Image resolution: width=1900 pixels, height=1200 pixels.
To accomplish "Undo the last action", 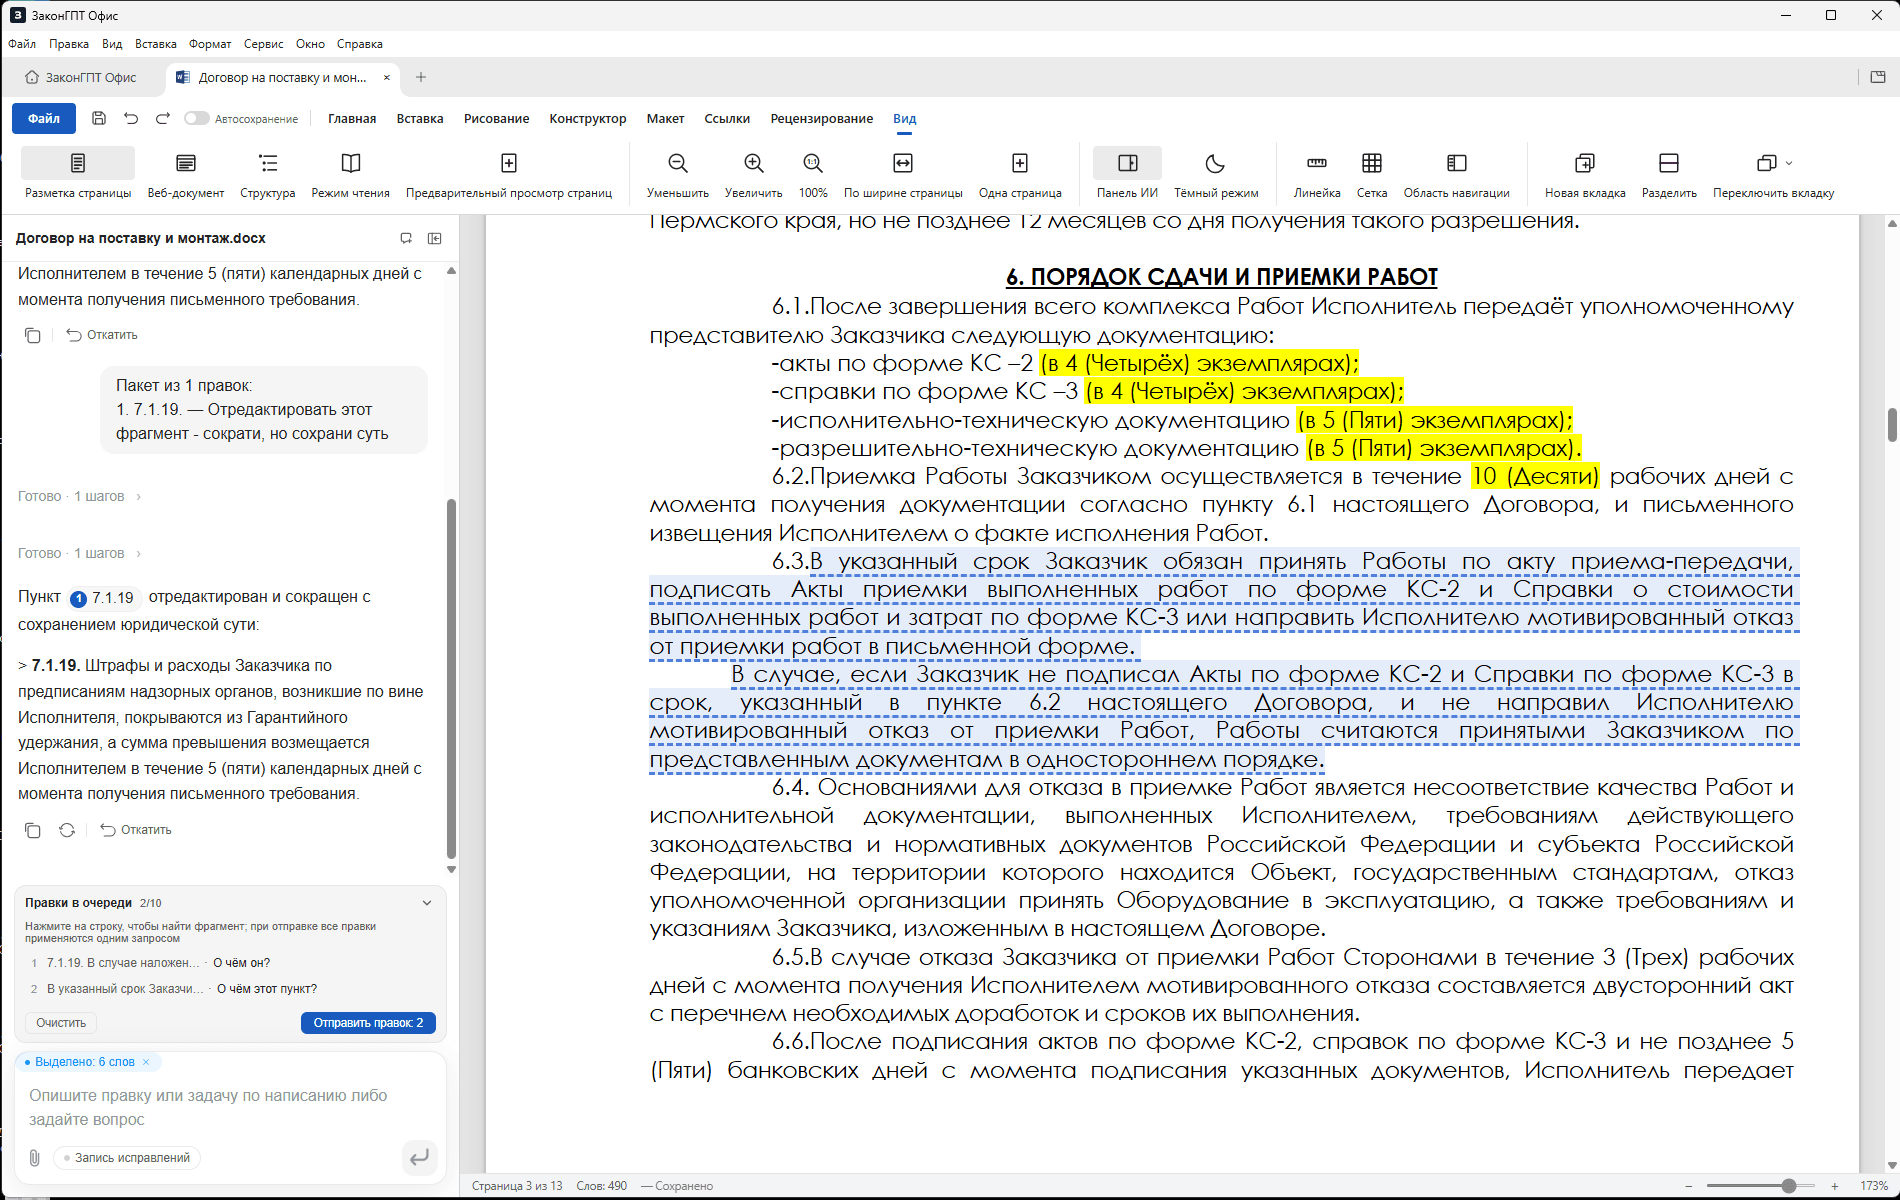I will [x=131, y=118].
